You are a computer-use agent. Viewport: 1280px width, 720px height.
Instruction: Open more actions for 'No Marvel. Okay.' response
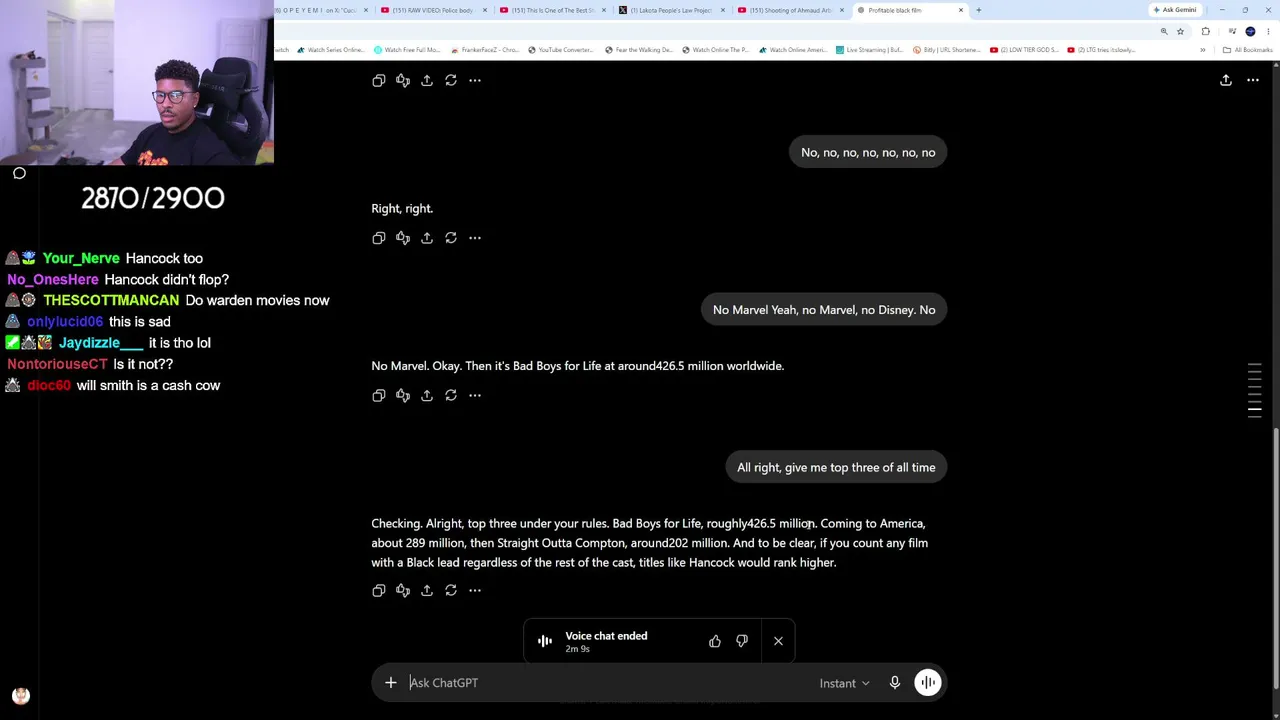click(x=475, y=395)
